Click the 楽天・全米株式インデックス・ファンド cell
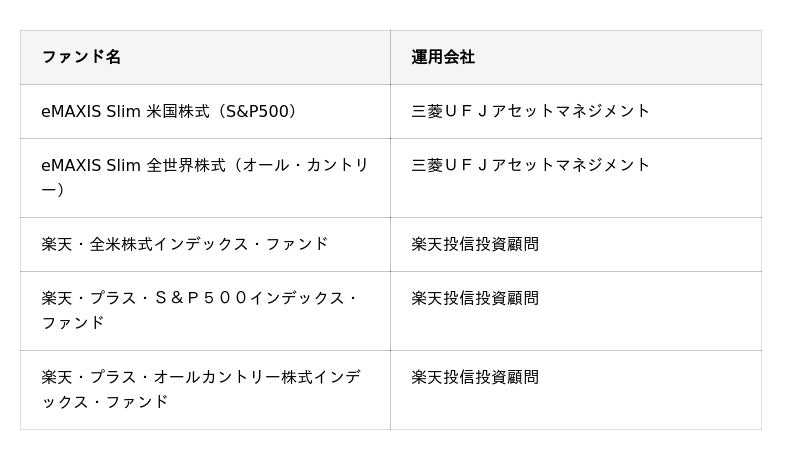 pyautogui.click(x=184, y=244)
